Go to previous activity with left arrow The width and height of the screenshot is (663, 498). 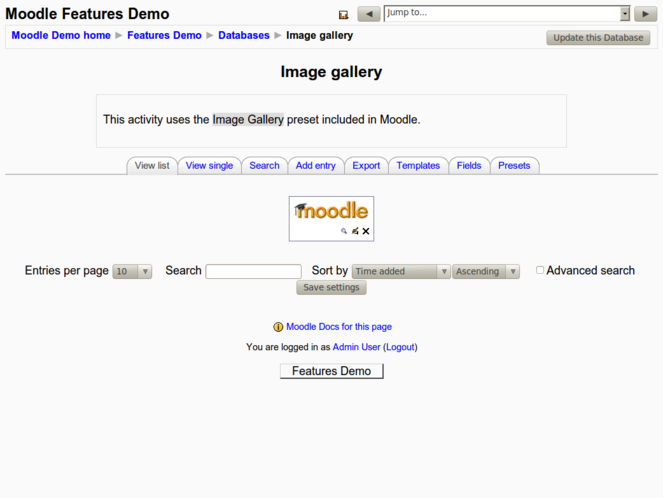(x=369, y=14)
